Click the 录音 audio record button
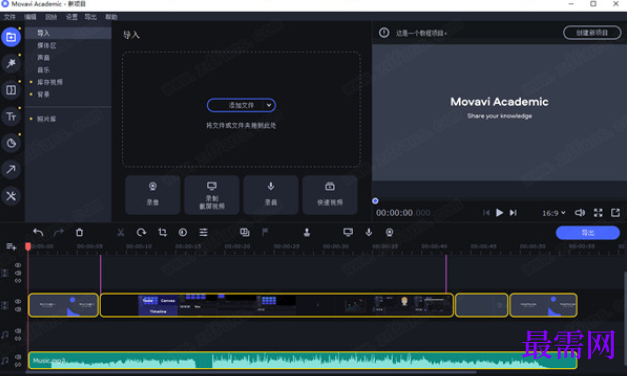Viewport: 634px width, 376px height. 271,194
